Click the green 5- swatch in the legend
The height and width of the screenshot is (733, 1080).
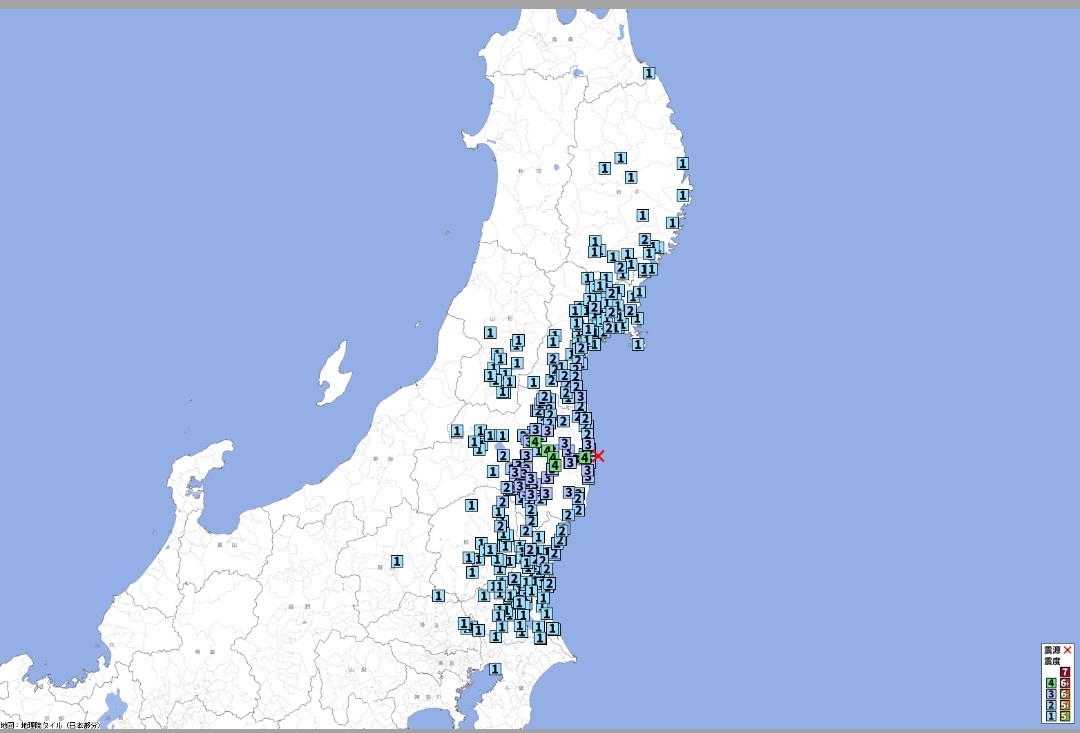pos(1065,716)
